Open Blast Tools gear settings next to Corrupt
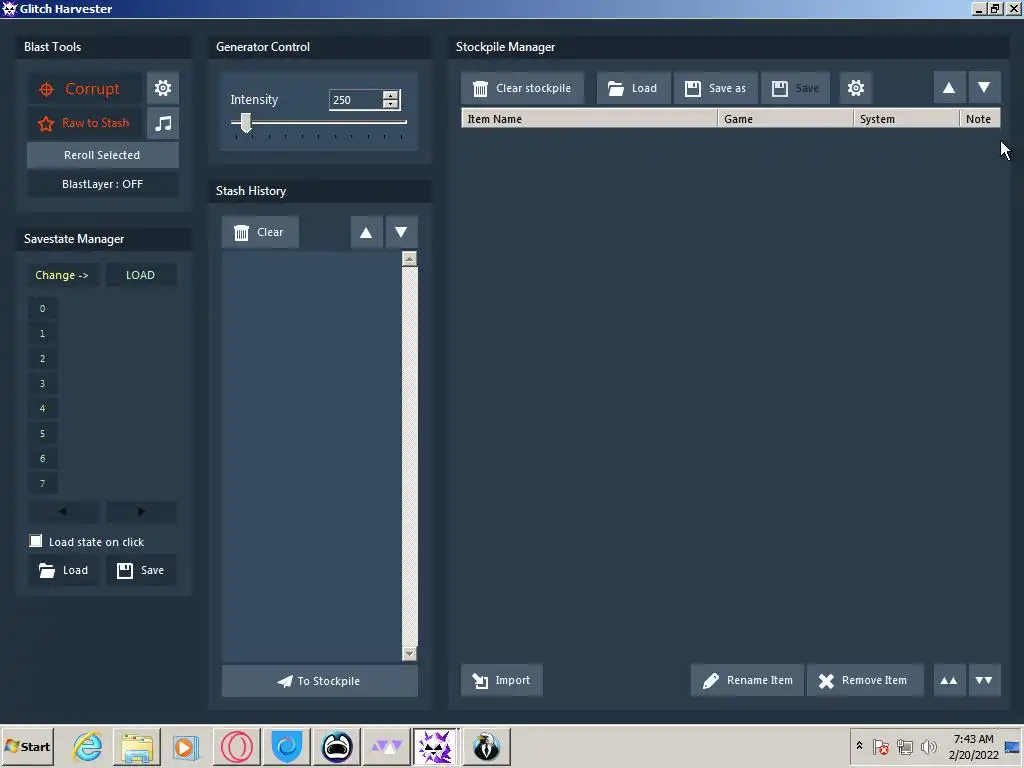The height and width of the screenshot is (768, 1024). [x=163, y=88]
